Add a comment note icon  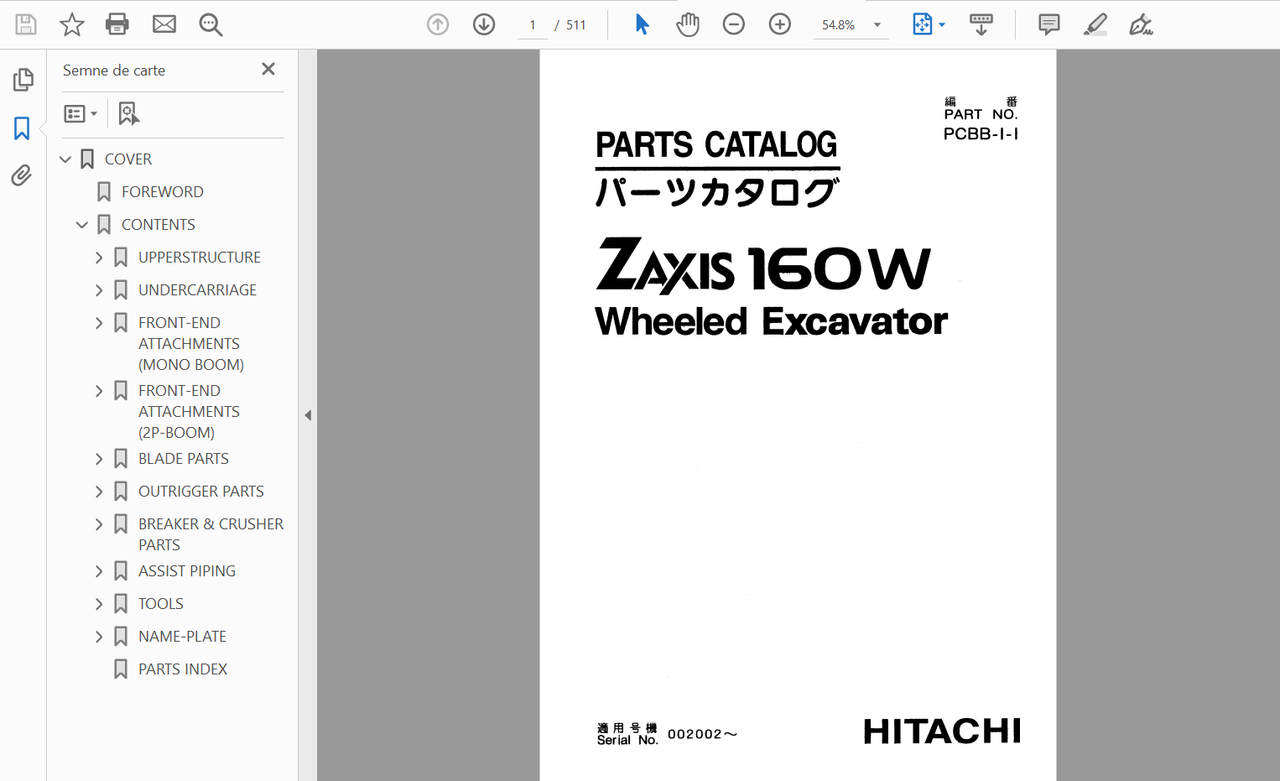click(1049, 25)
